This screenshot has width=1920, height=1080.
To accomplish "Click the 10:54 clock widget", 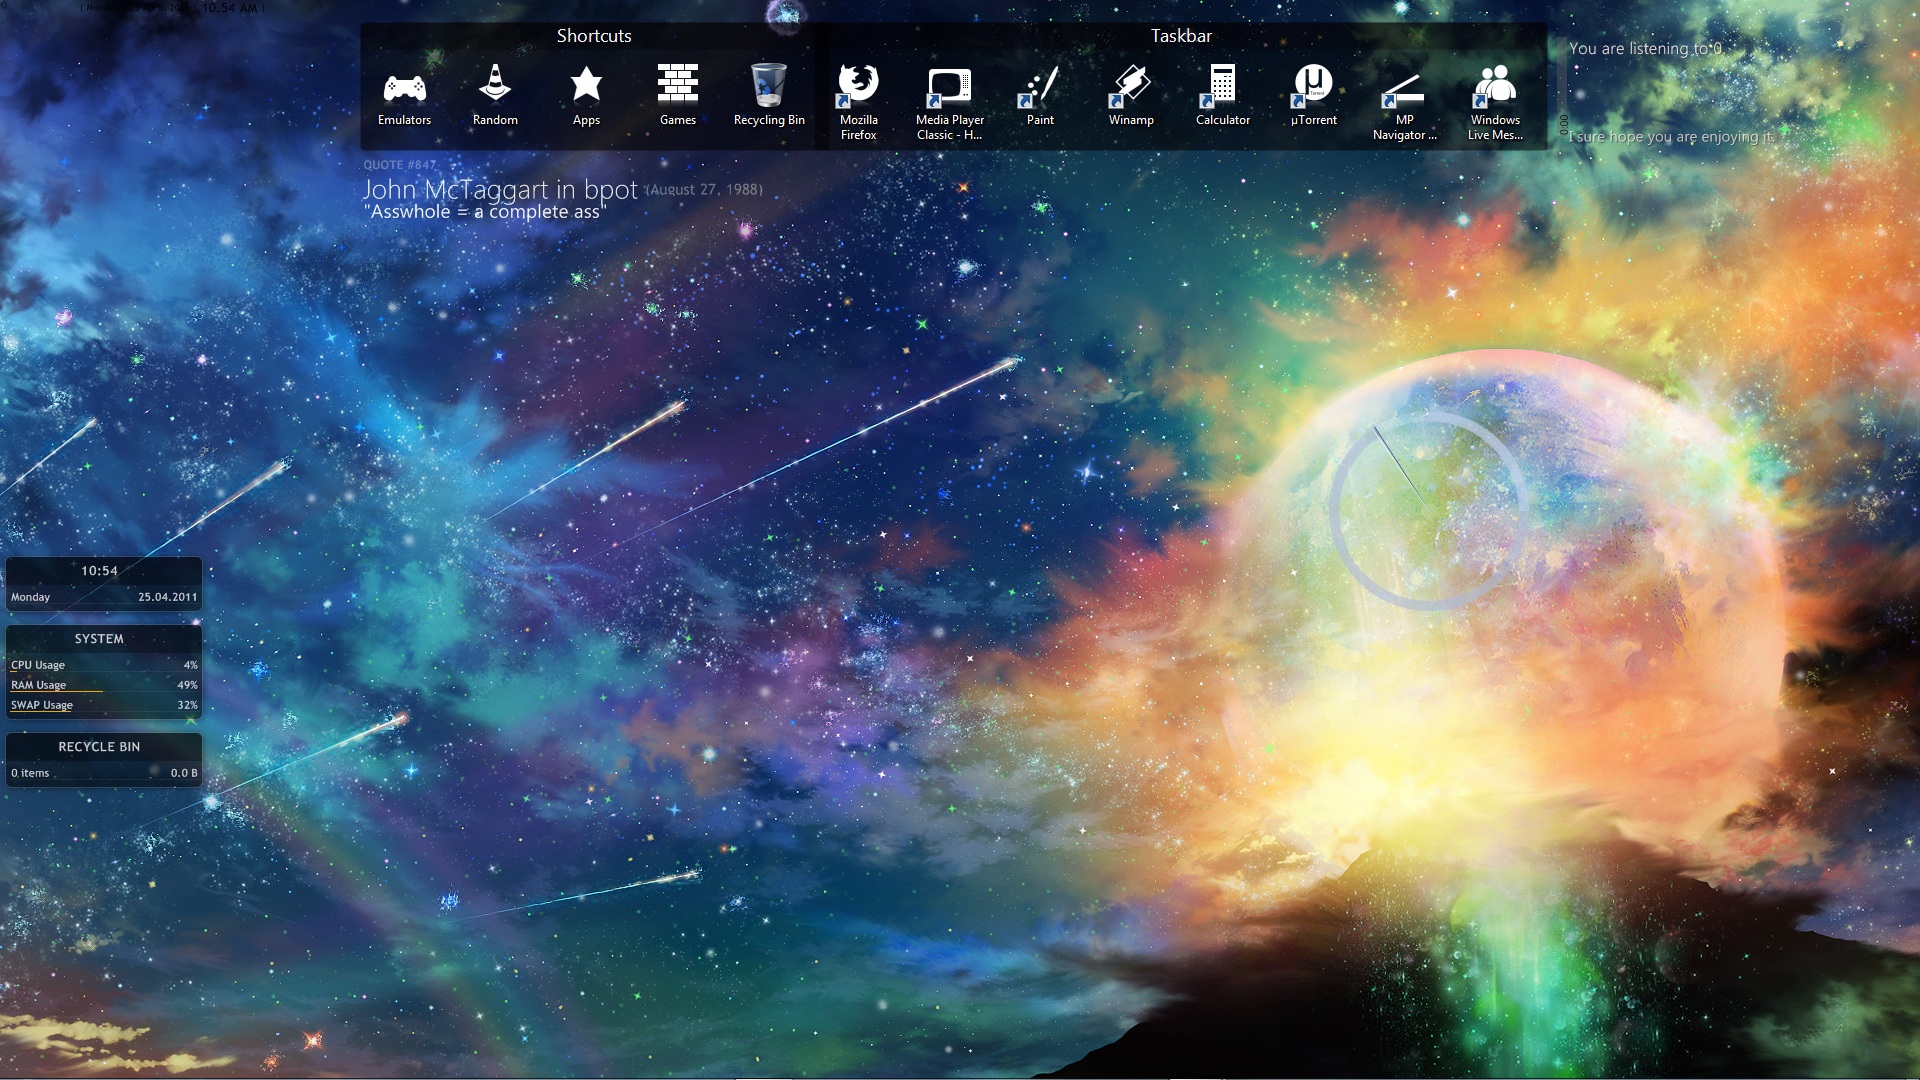I will click(x=99, y=571).
